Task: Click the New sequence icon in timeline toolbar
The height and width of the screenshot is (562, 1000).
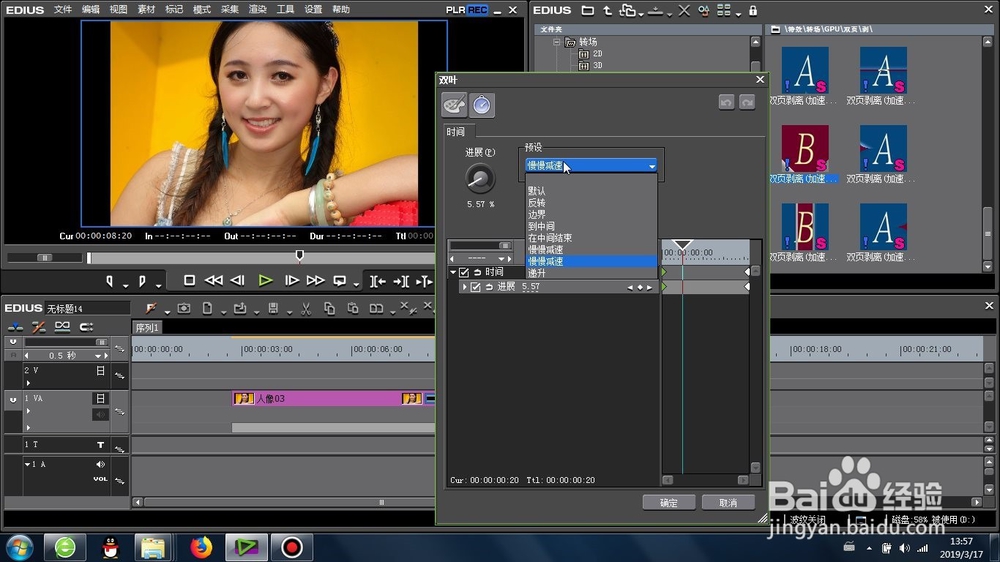Action: (207, 309)
